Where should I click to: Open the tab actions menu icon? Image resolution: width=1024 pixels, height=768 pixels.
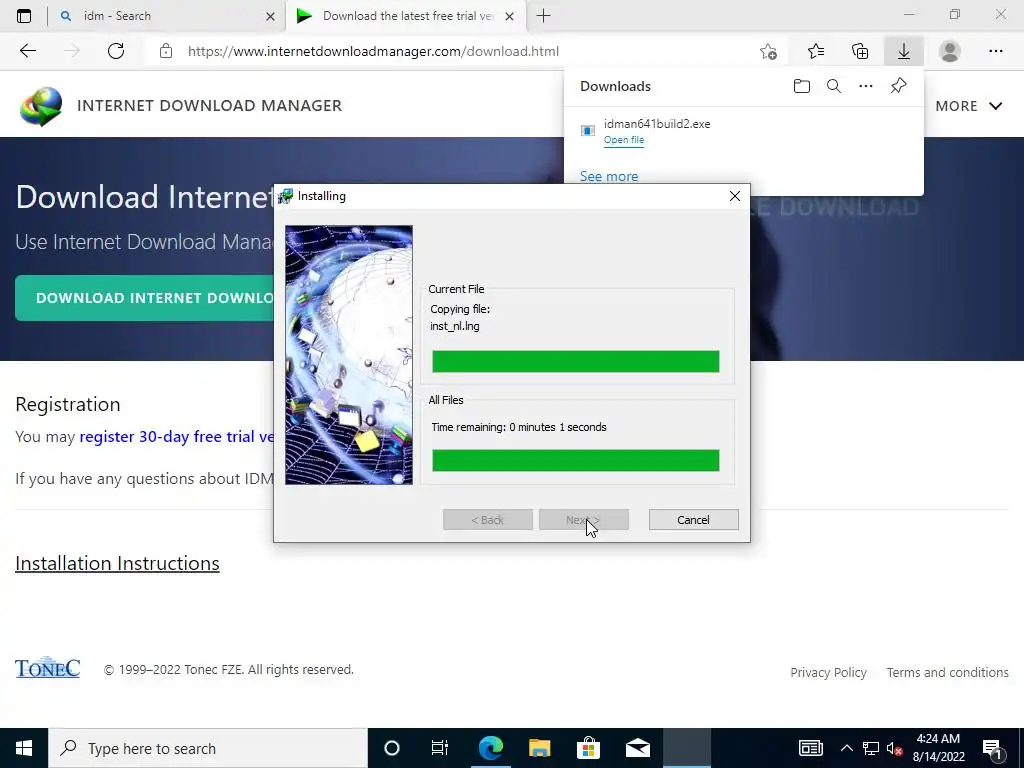24,16
